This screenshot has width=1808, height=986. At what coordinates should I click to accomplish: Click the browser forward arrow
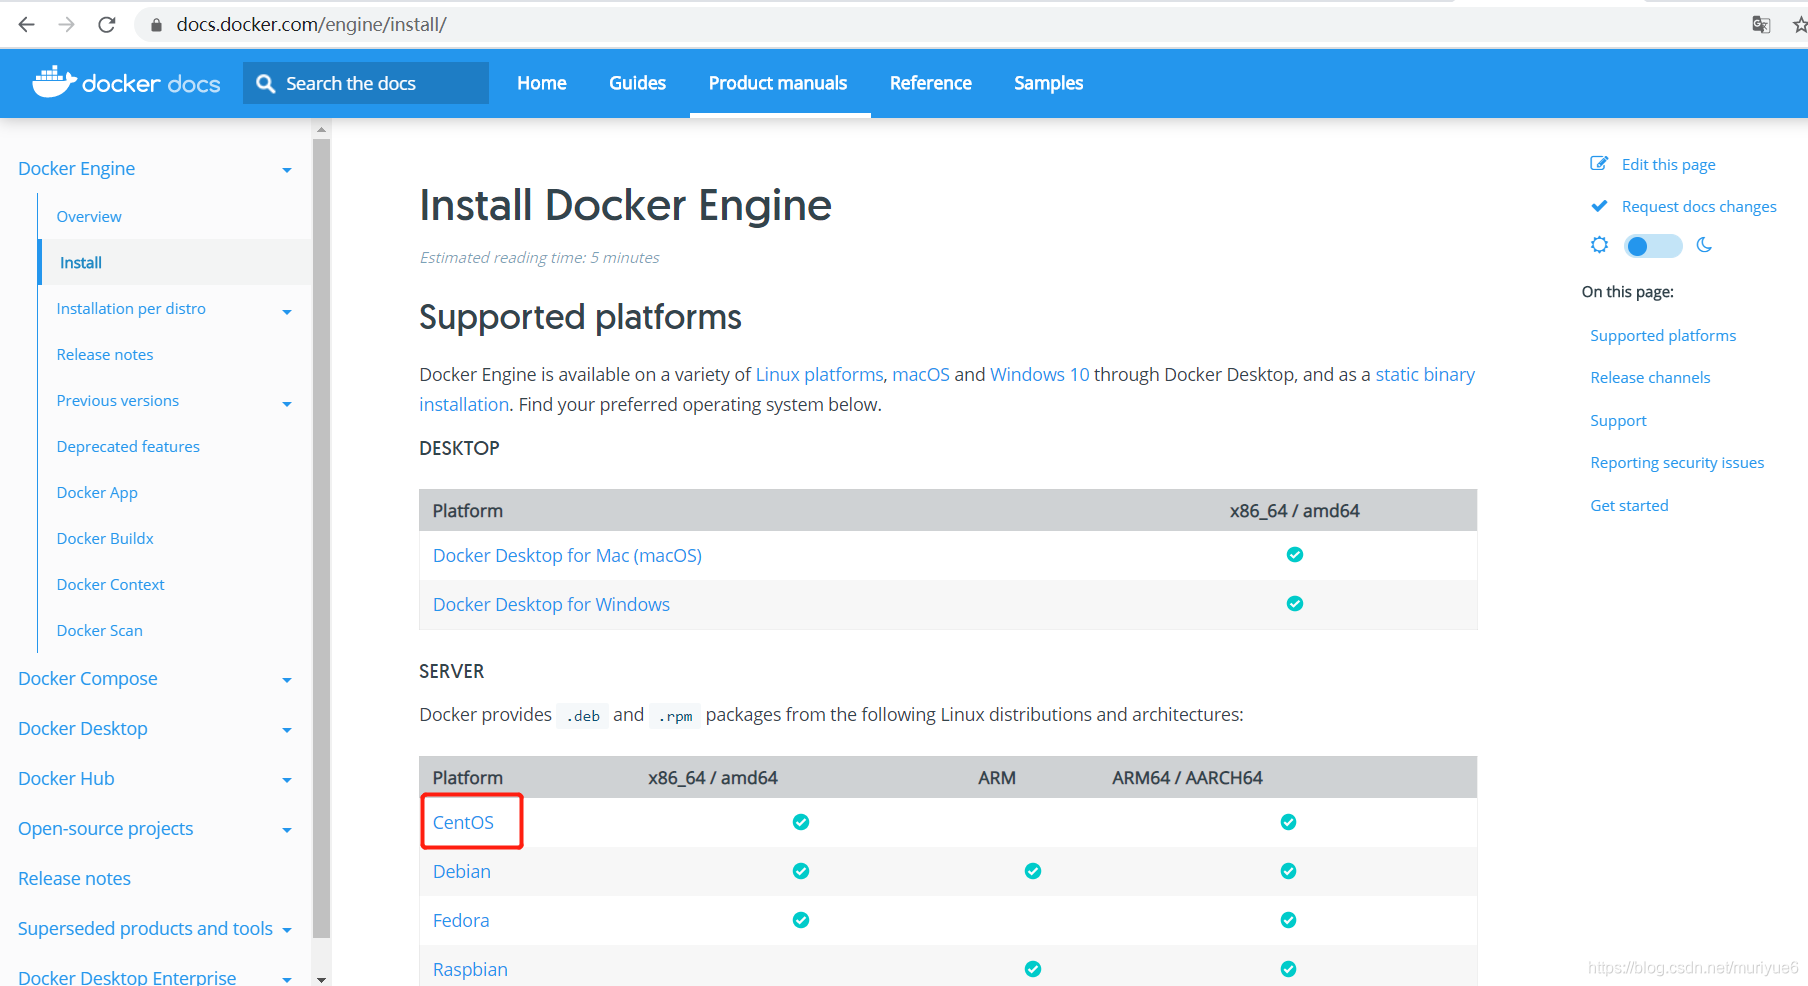pyautogui.click(x=66, y=24)
